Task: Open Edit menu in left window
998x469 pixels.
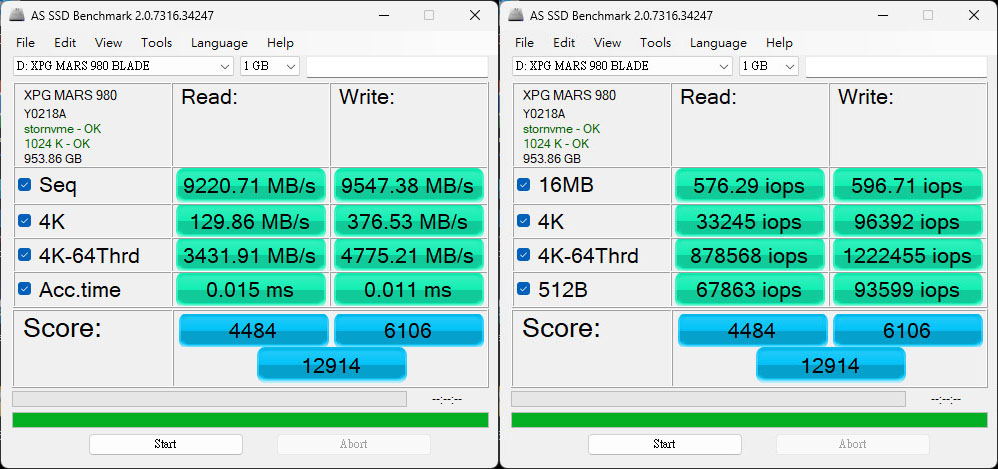Action: click(x=65, y=43)
